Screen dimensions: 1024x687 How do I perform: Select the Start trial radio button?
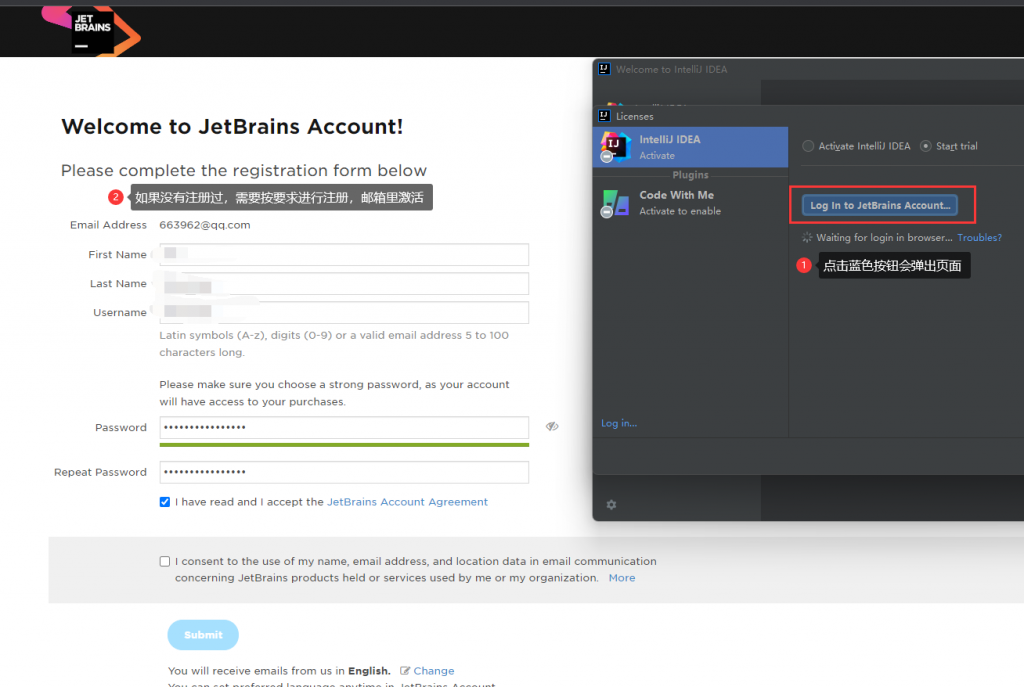[925, 146]
